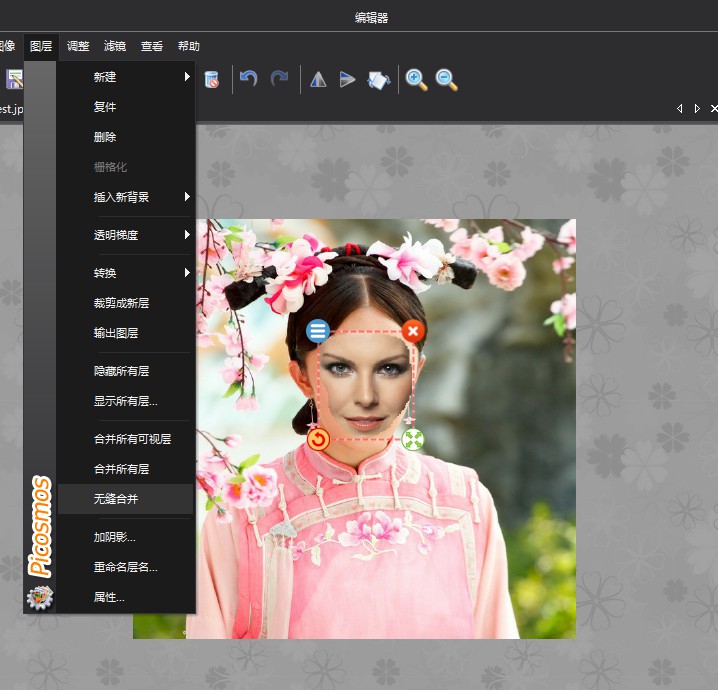Screen dimensions: 718x690
Task: Click the zoom in magnifier icon
Action: click(x=416, y=80)
